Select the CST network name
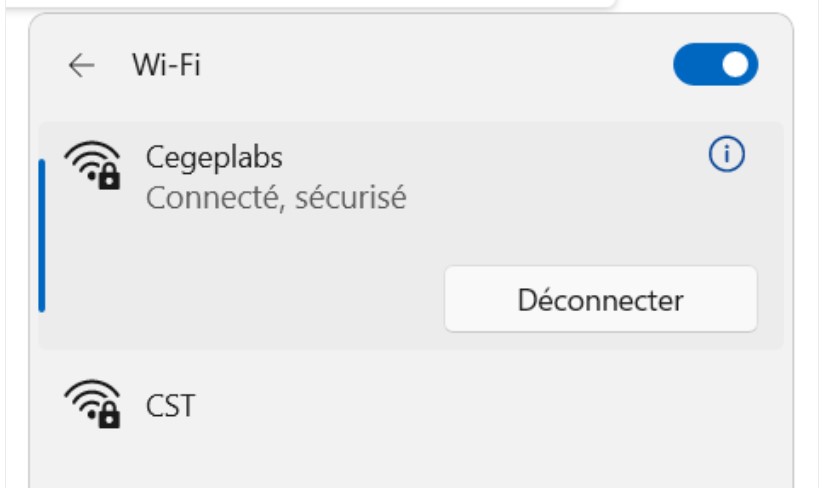Screen dimensions: 840x488 (170, 406)
